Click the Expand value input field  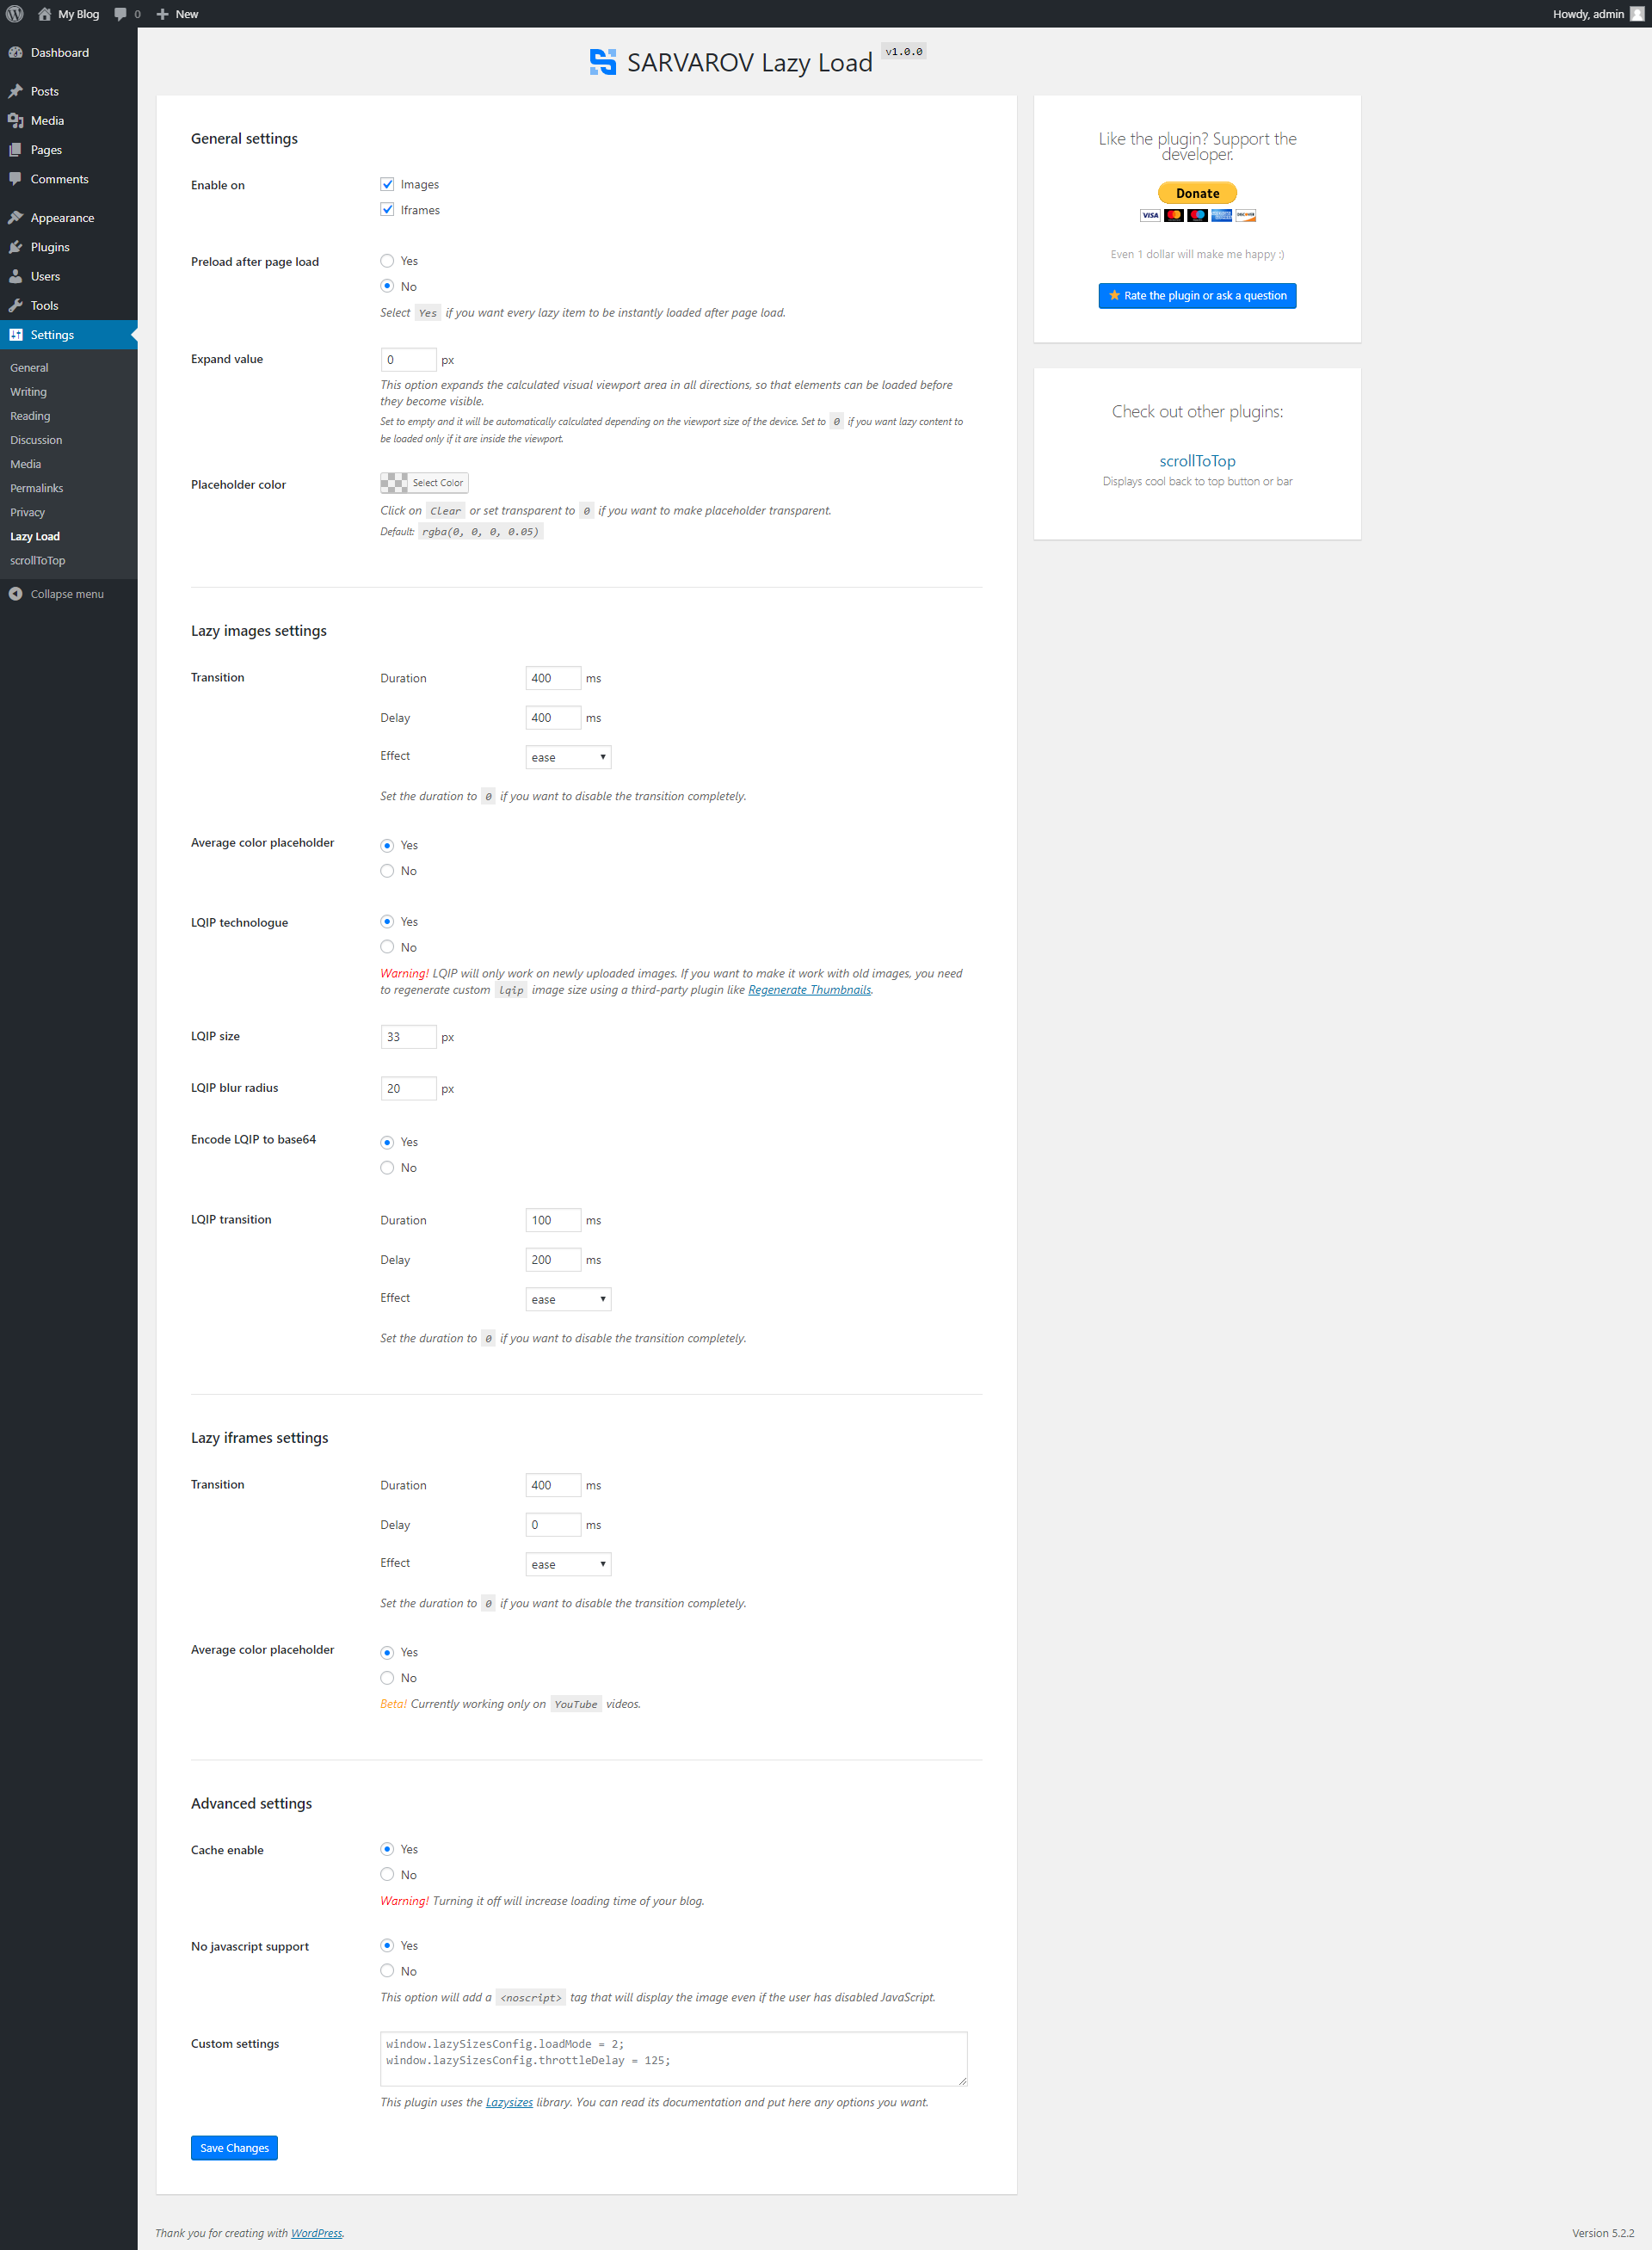(408, 360)
